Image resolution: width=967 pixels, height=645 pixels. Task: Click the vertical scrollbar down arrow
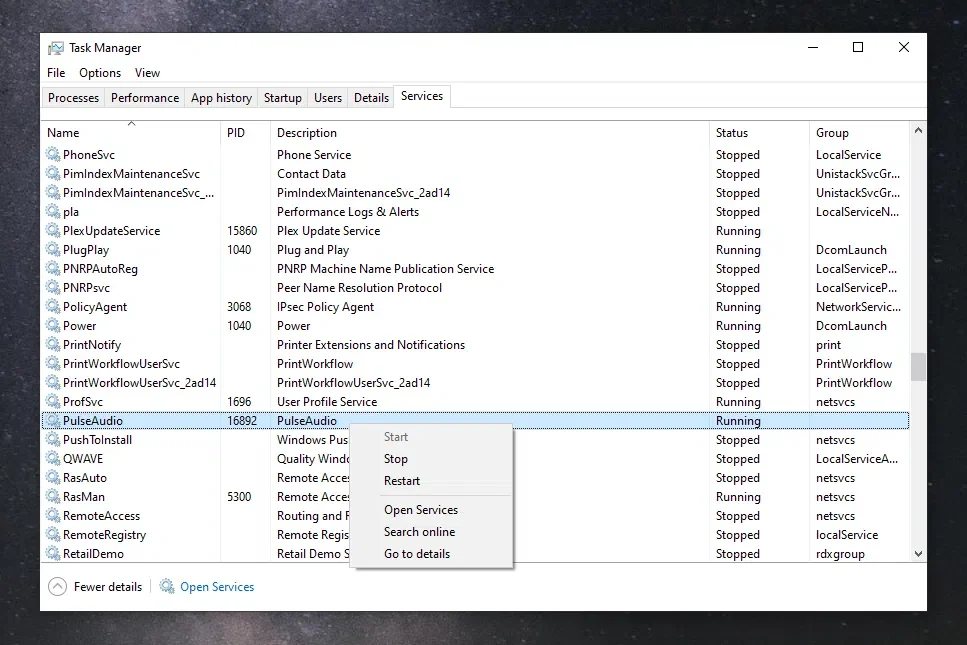click(x=918, y=553)
